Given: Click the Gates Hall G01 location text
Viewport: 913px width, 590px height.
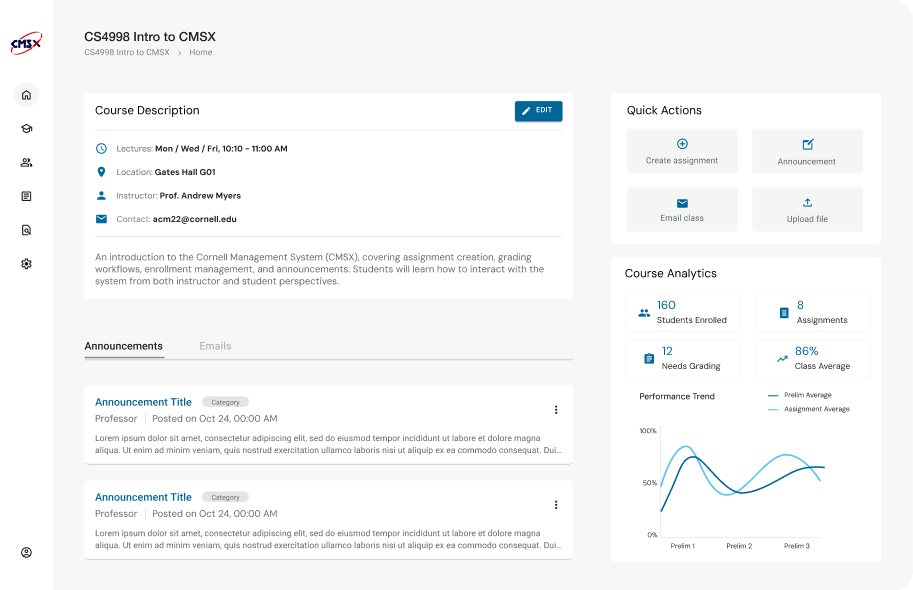Looking at the screenshot, I should click(x=185, y=172).
